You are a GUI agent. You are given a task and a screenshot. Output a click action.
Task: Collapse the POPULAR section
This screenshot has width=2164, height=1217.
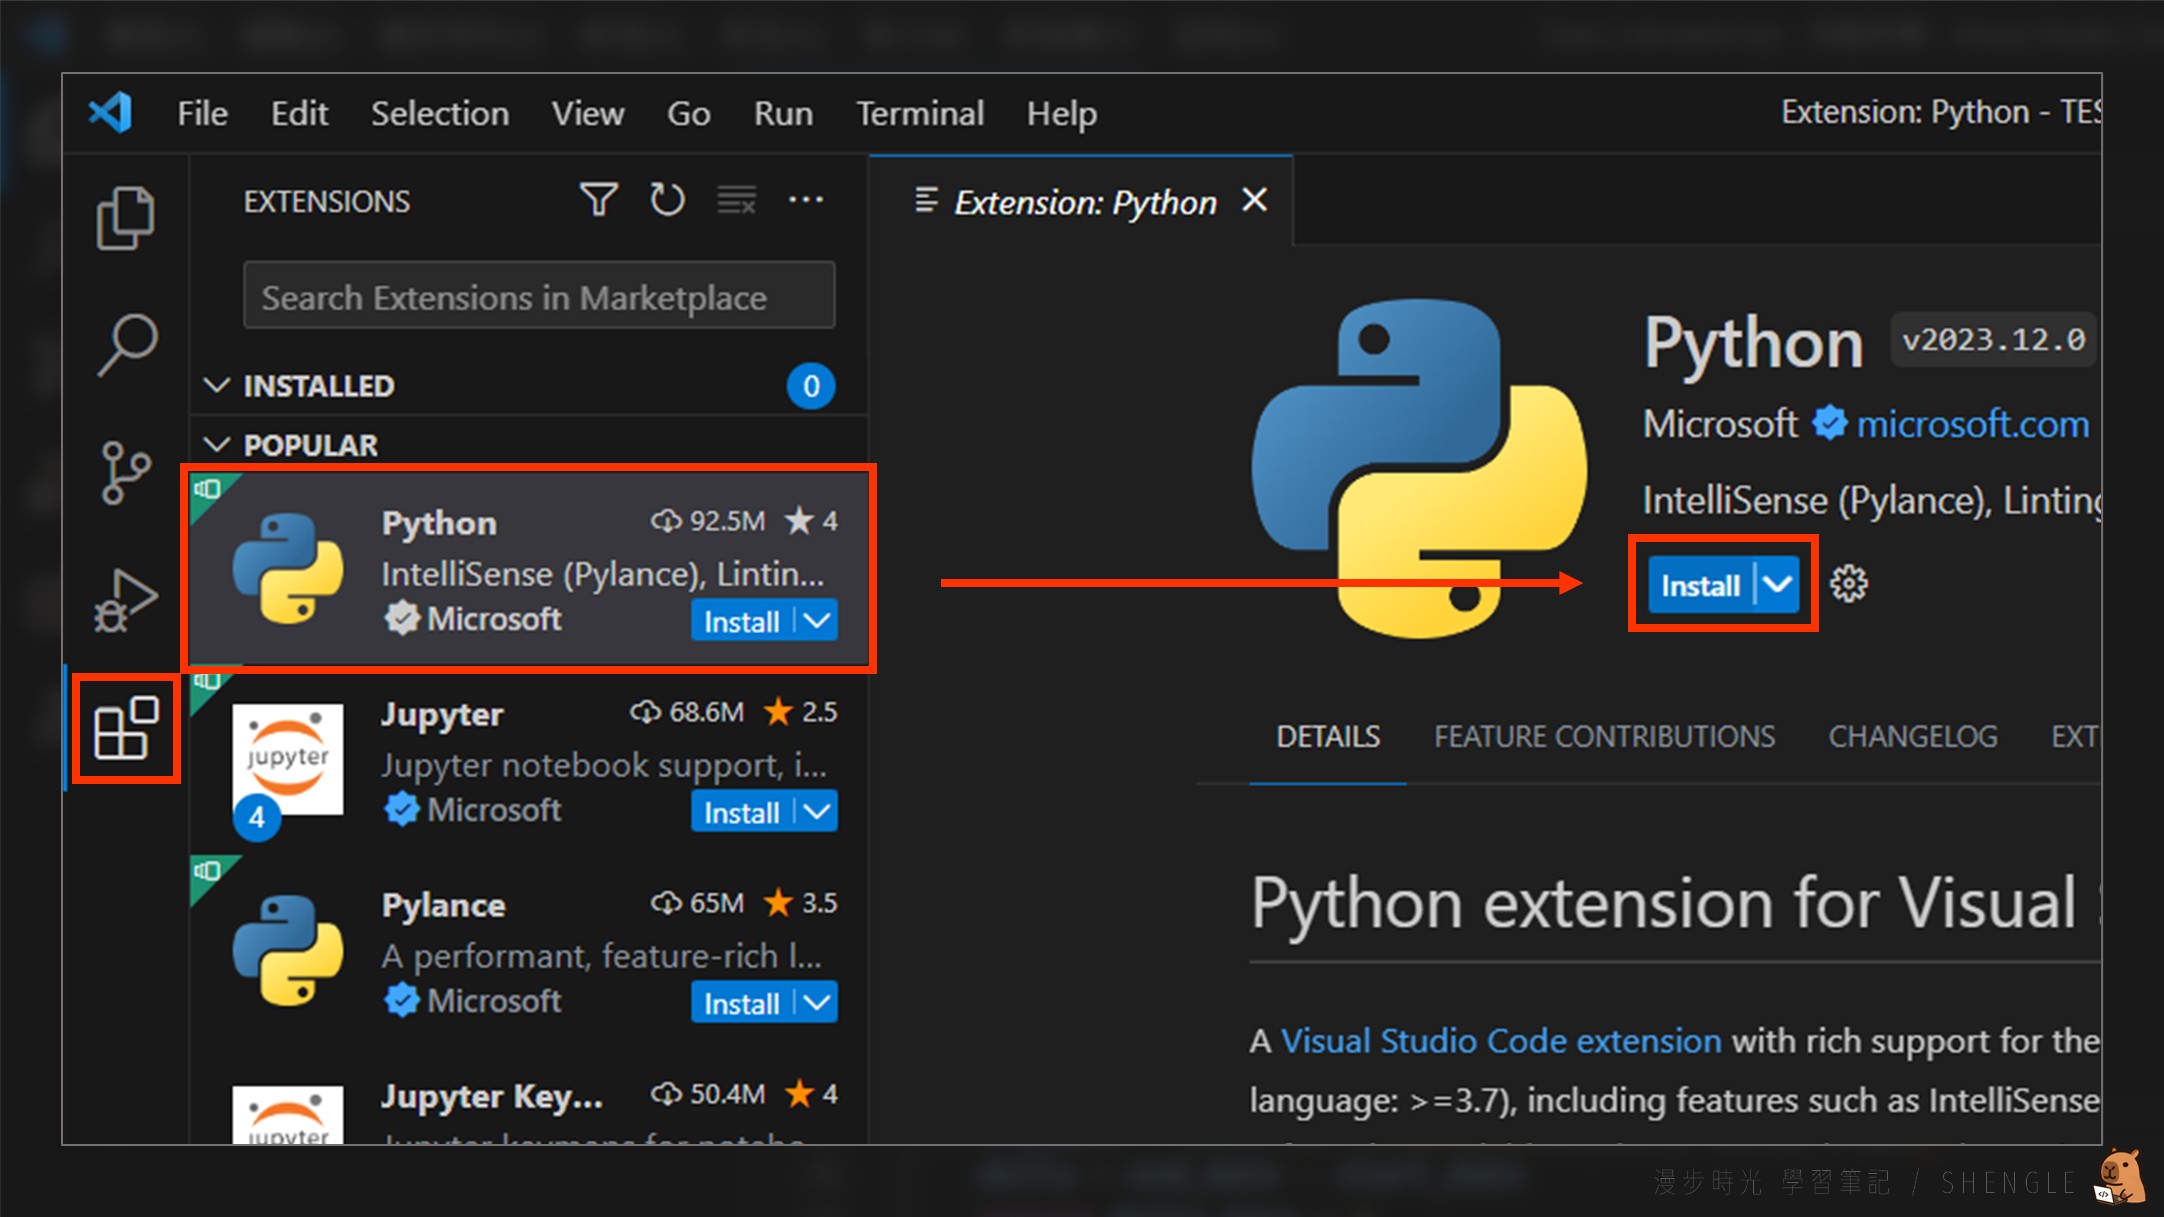coord(217,445)
